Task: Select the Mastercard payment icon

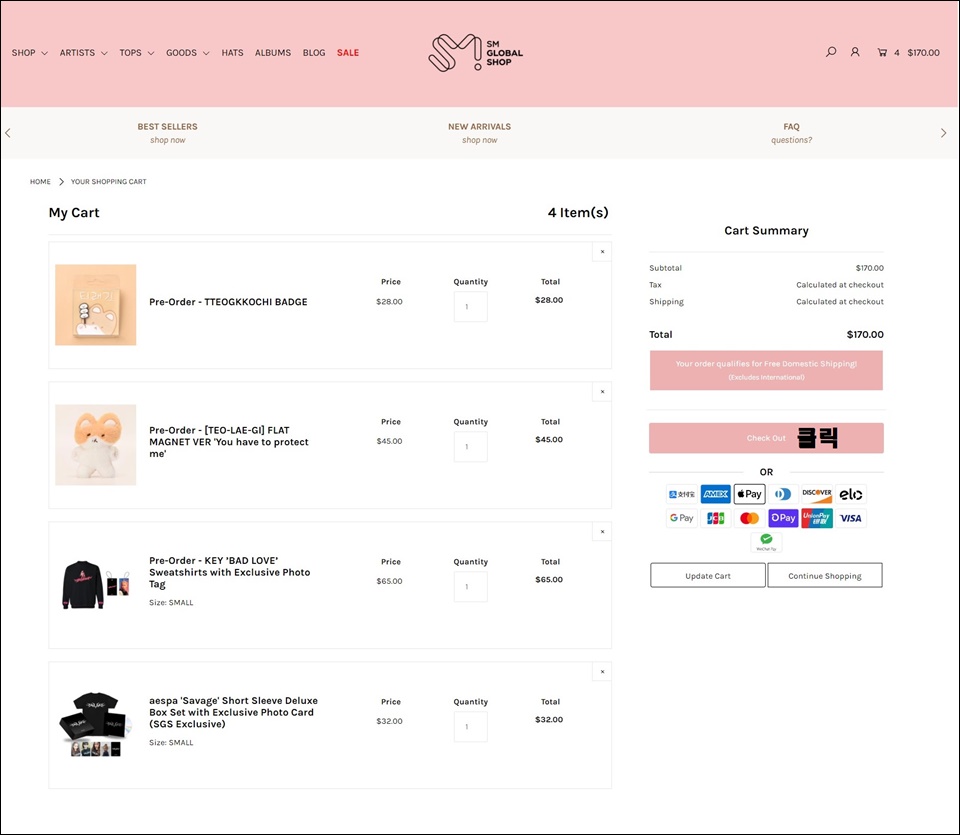Action: pos(749,518)
